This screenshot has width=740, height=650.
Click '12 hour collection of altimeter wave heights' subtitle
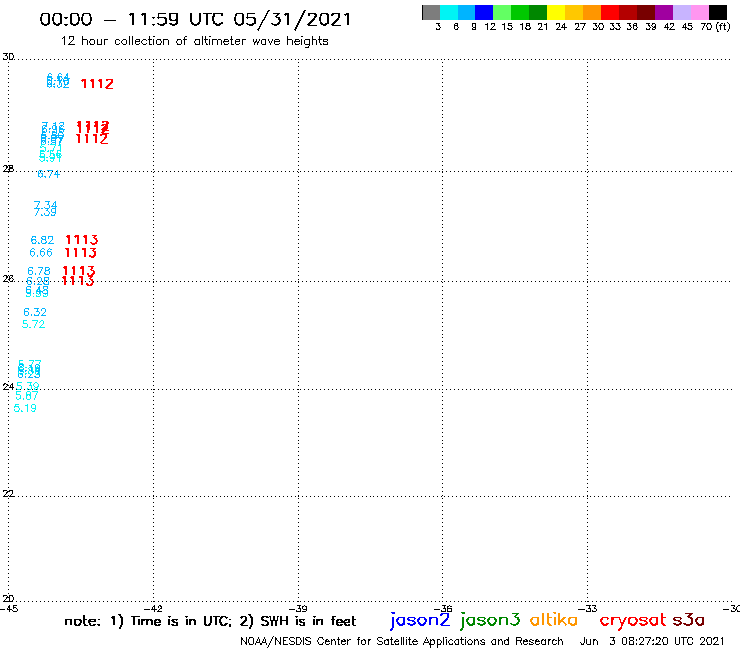tap(194, 41)
